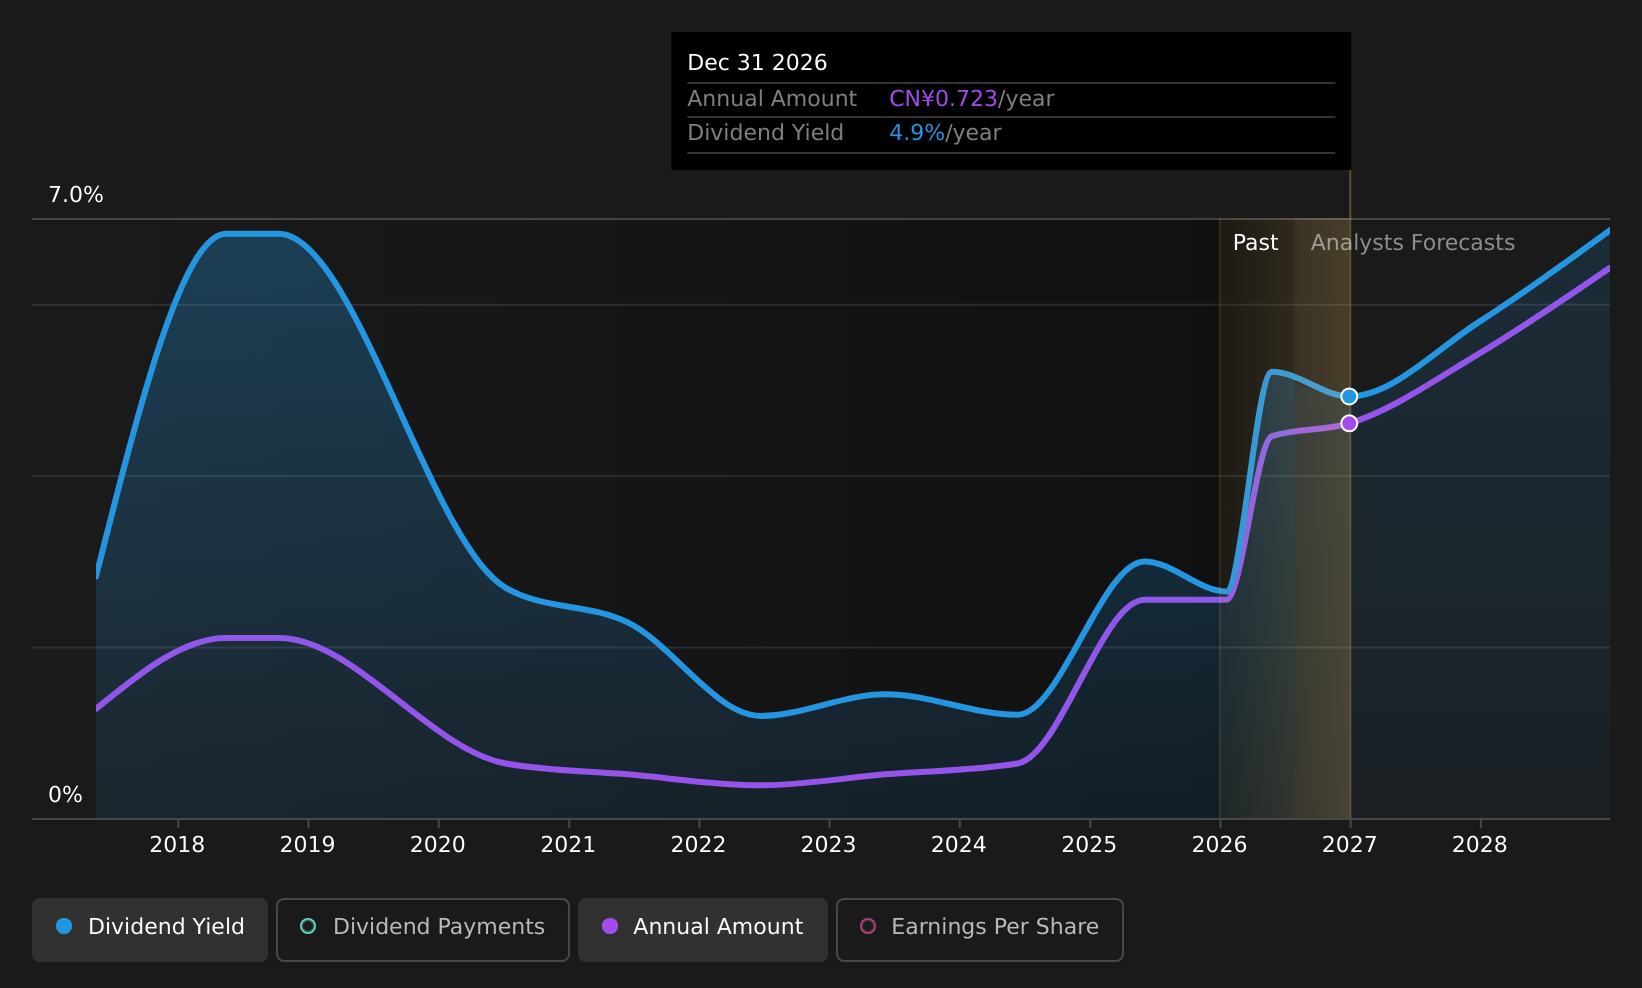Click the 2024 x-axis label
This screenshot has height=988, width=1642.
pos(959,845)
